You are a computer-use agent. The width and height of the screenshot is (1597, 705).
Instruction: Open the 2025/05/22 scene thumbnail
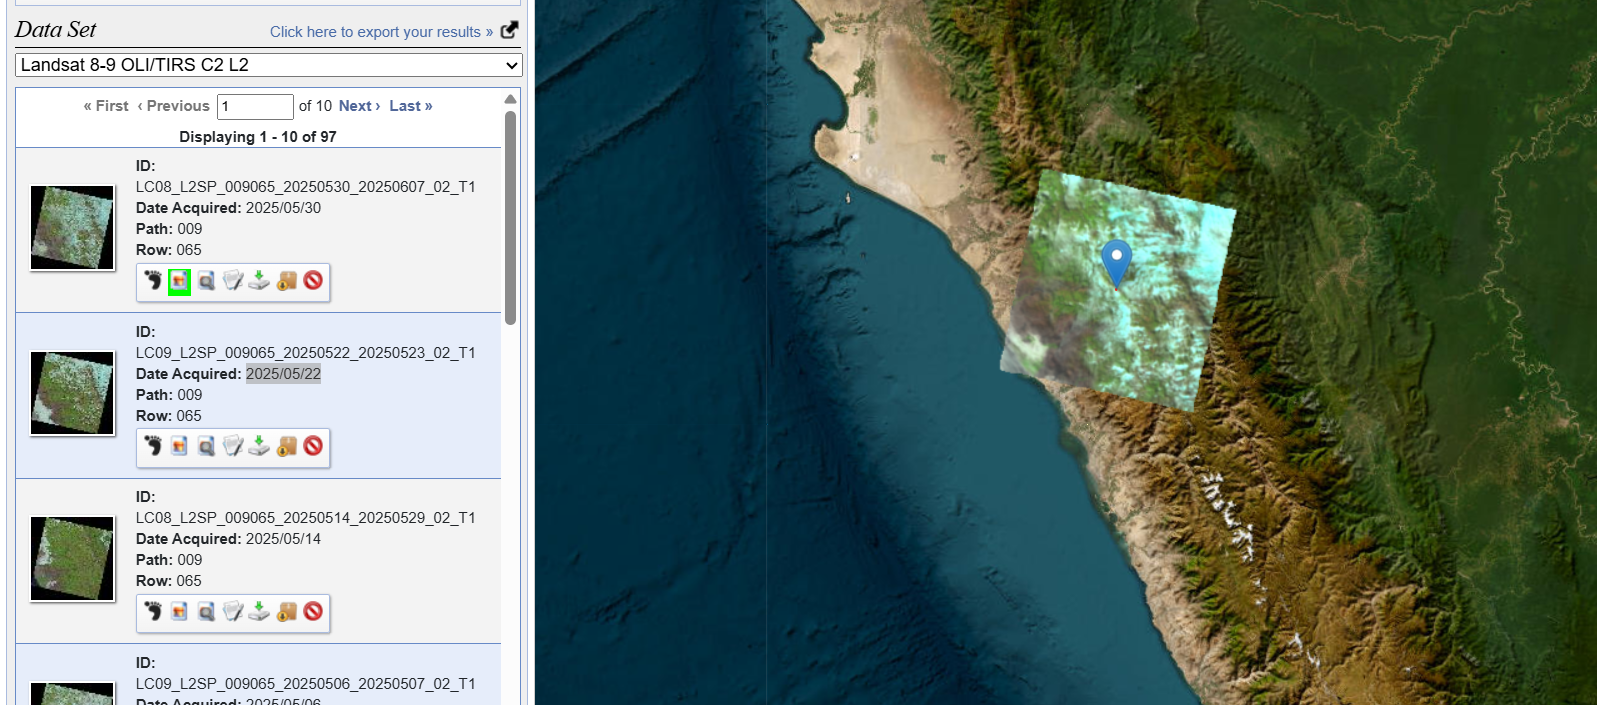tap(72, 393)
